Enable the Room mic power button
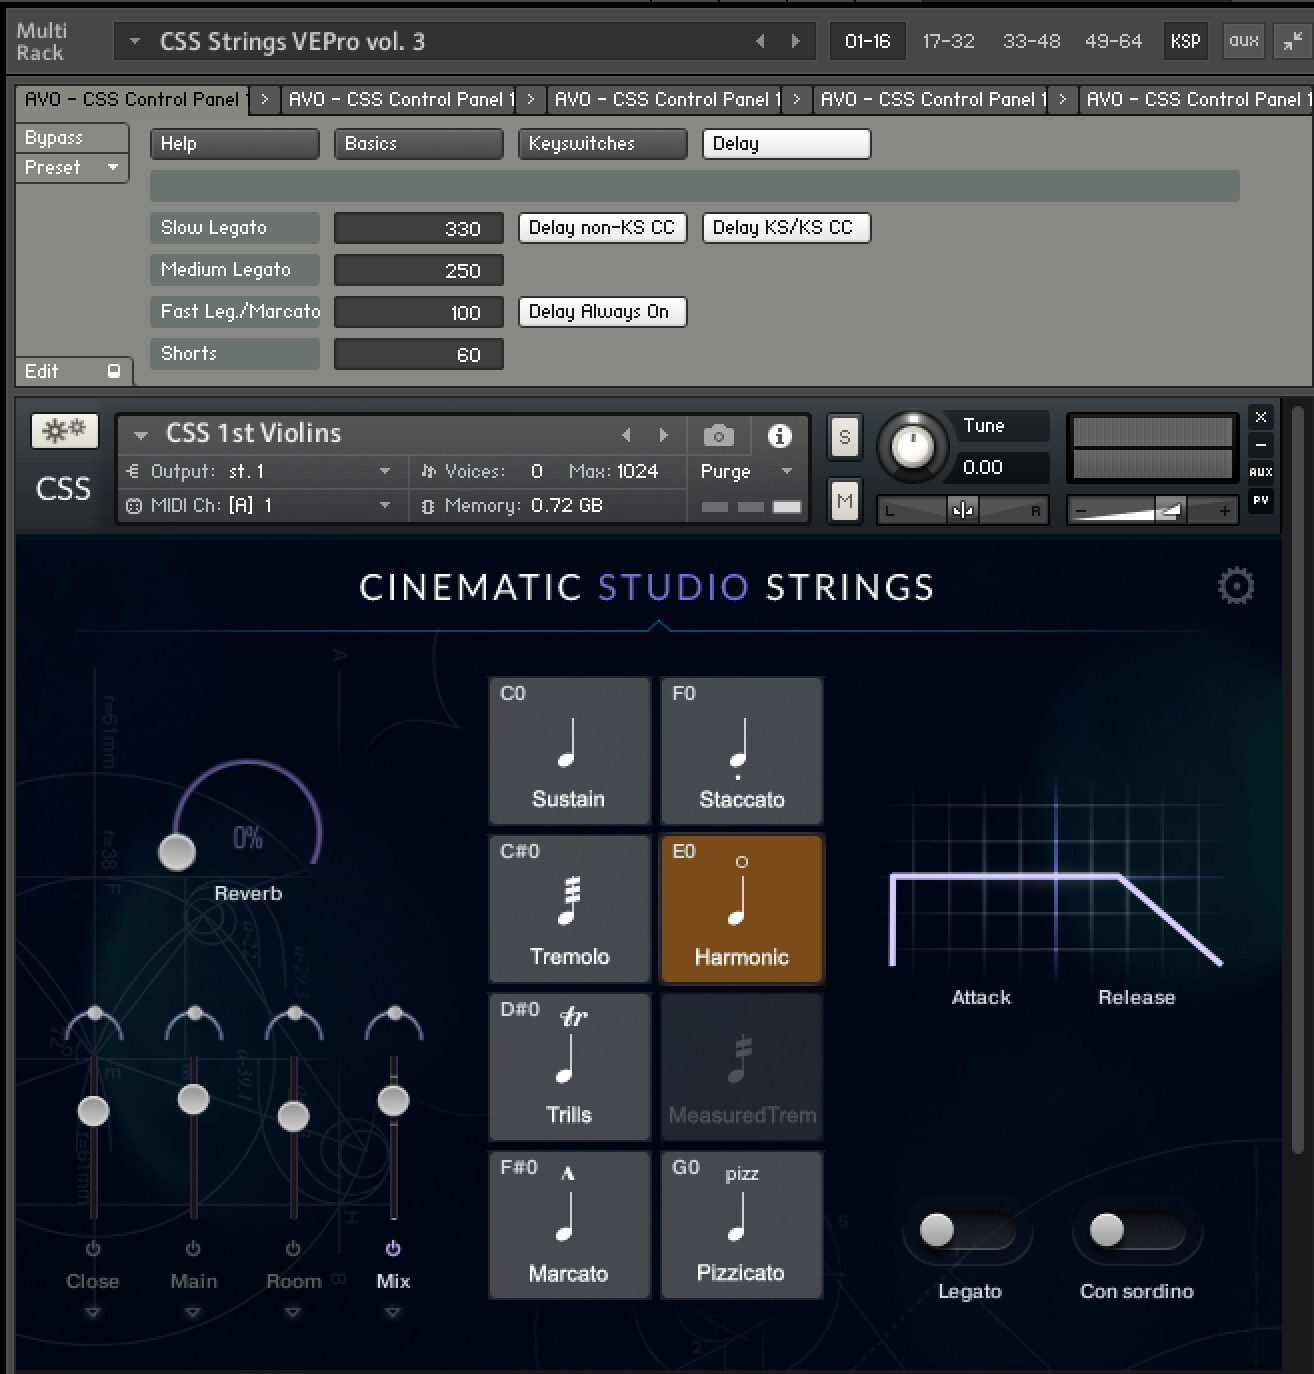Screen dimensions: 1314x1374 coord(293,1249)
